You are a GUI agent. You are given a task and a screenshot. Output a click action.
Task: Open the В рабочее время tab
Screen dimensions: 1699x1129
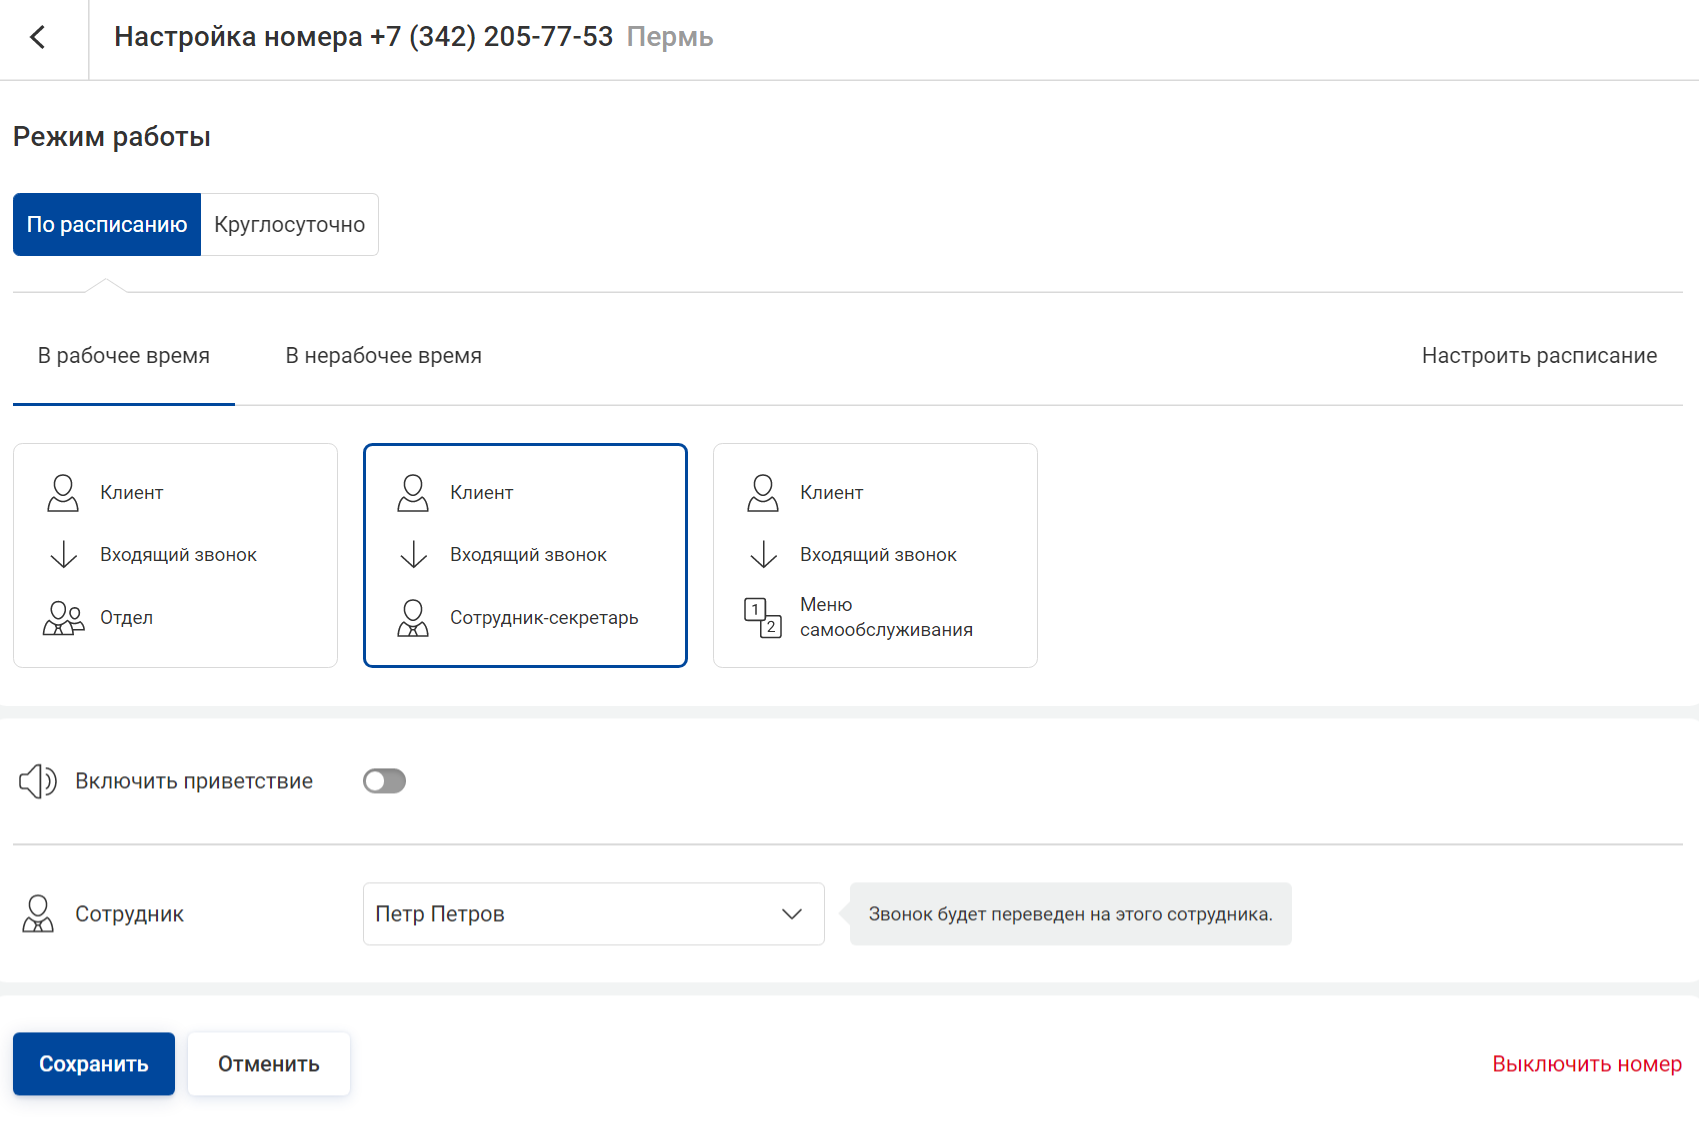tap(124, 356)
